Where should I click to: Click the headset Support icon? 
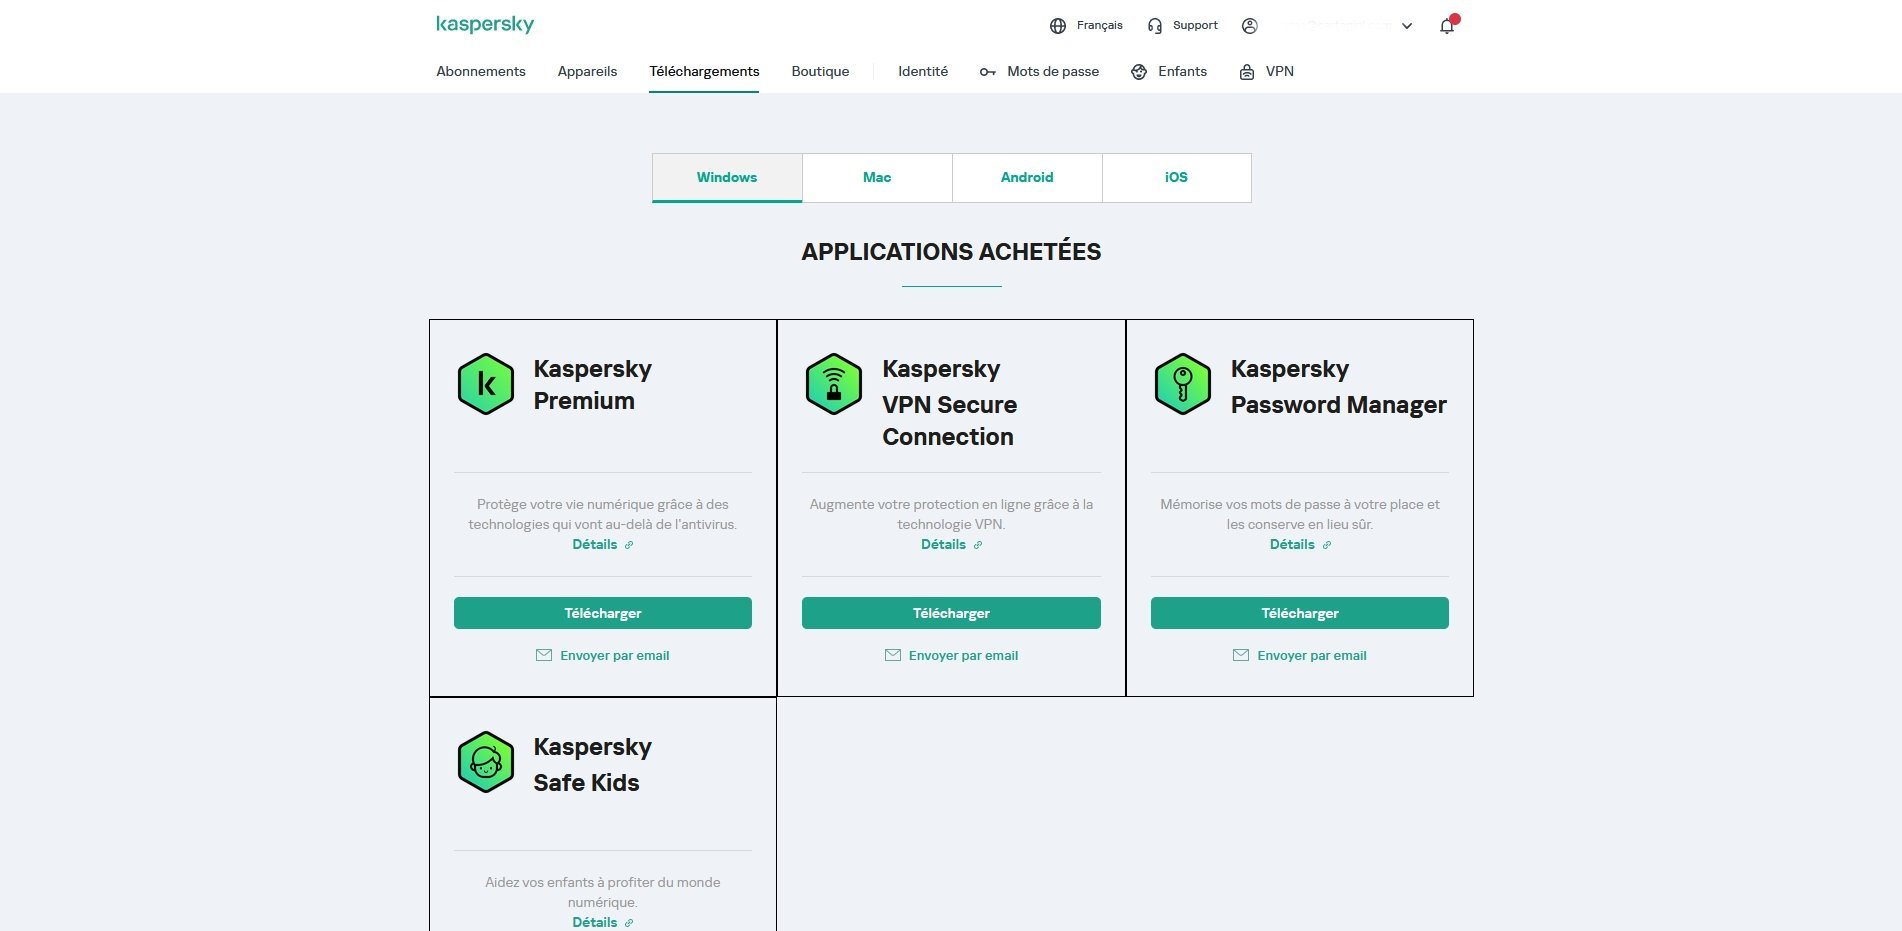click(x=1155, y=26)
